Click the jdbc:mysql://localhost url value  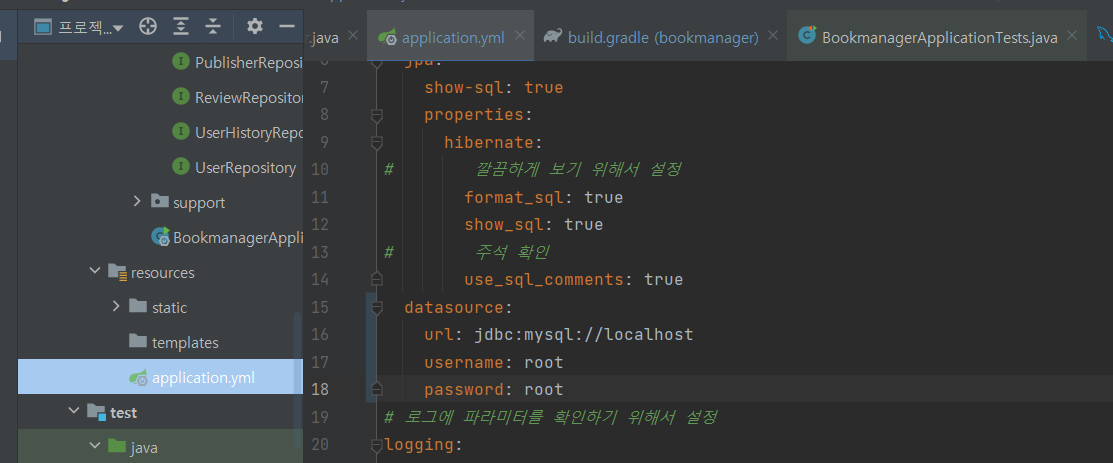(584, 334)
